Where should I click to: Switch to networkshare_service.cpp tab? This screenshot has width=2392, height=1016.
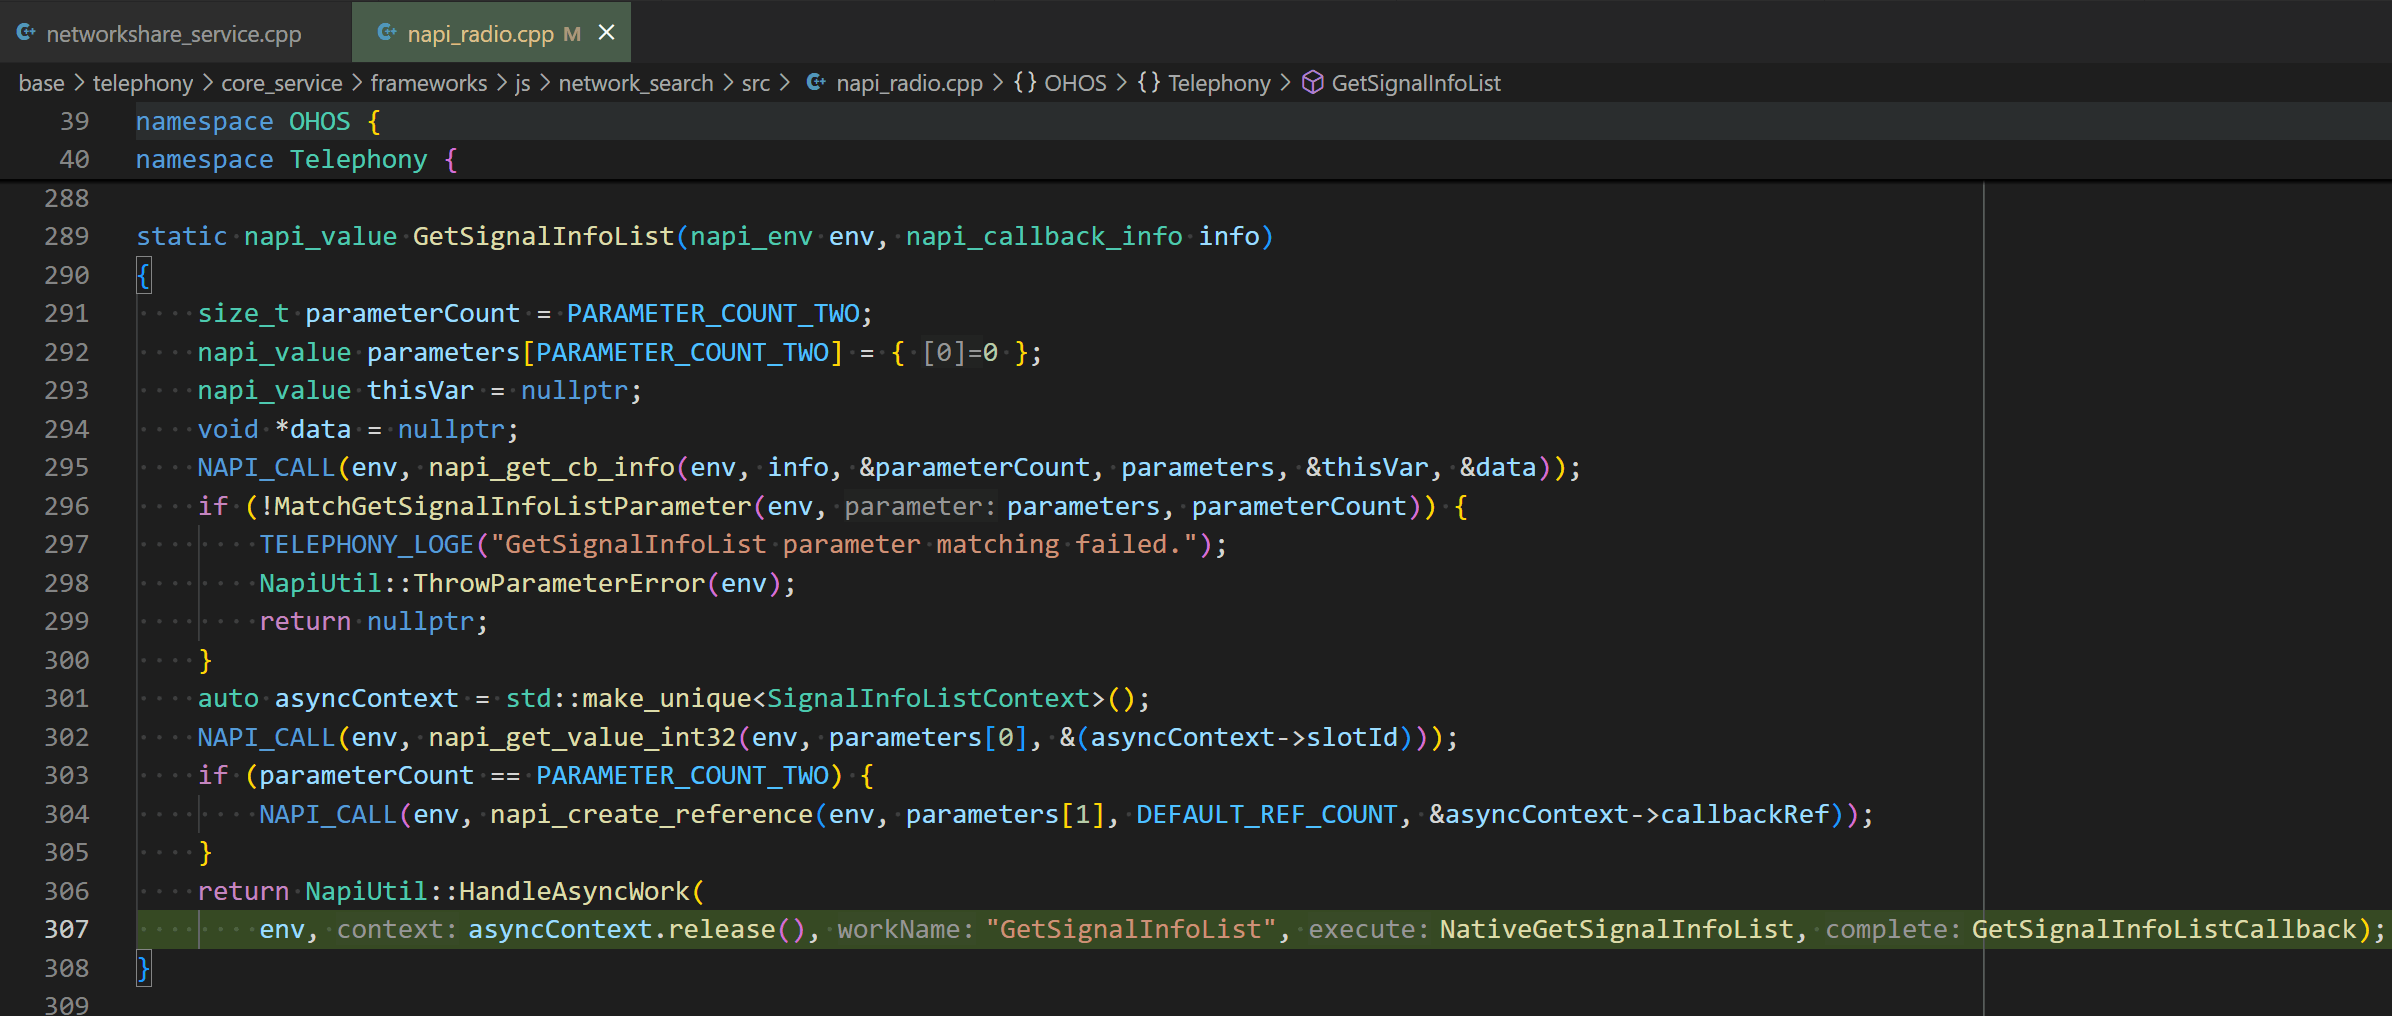(x=174, y=33)
